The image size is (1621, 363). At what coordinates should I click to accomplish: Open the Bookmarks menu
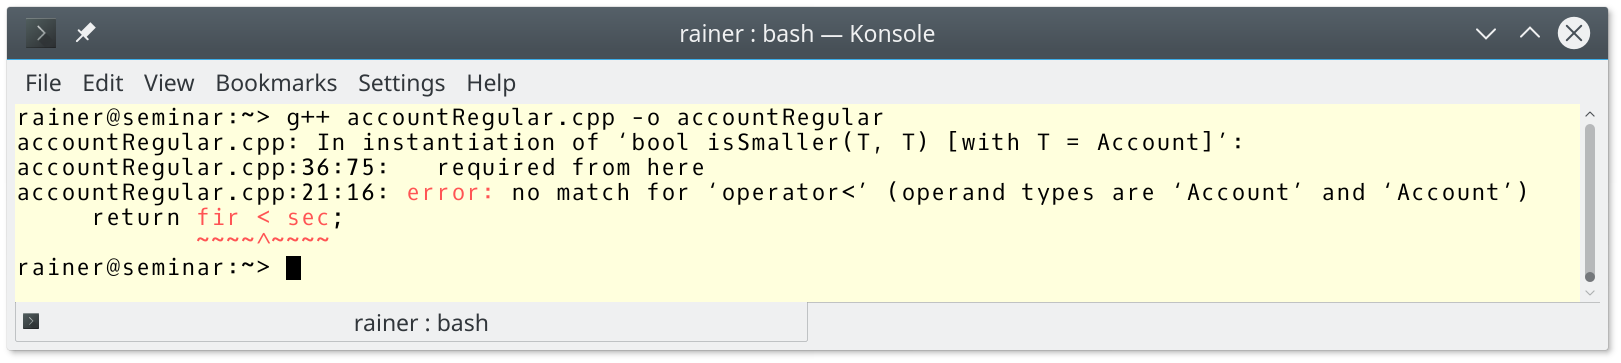(276, 83)
